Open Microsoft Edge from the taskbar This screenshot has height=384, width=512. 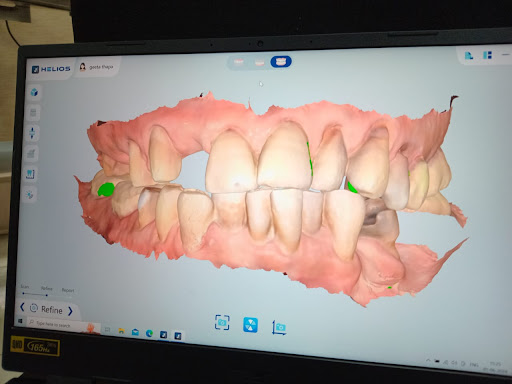149,333
